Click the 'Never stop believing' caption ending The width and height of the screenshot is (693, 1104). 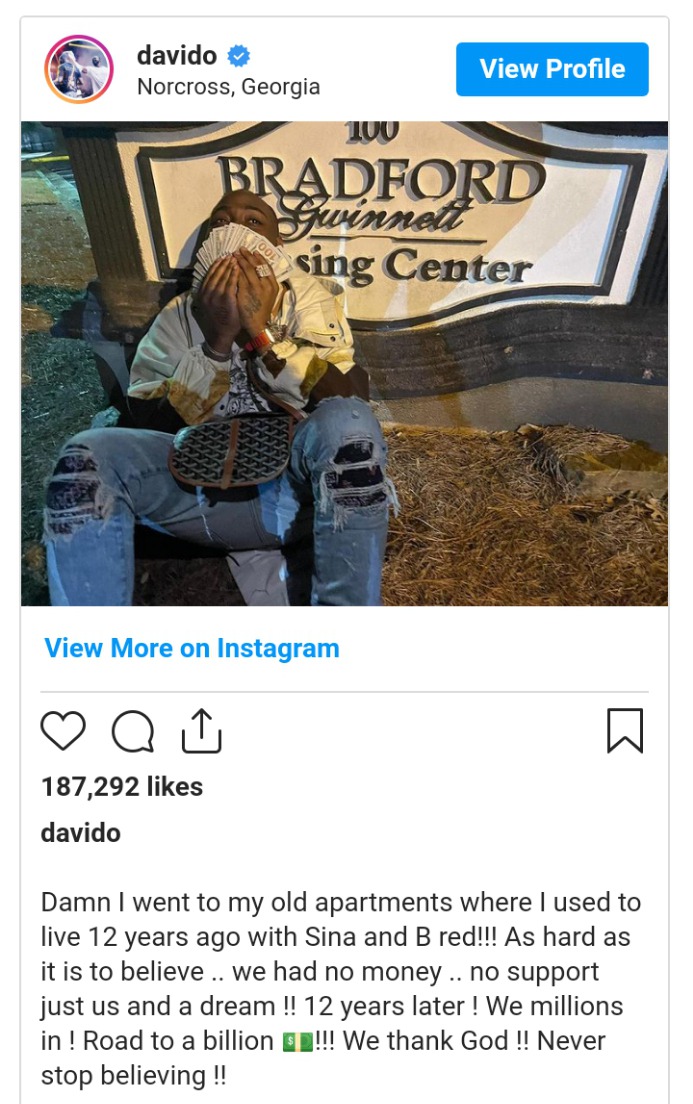point(323,1058)
